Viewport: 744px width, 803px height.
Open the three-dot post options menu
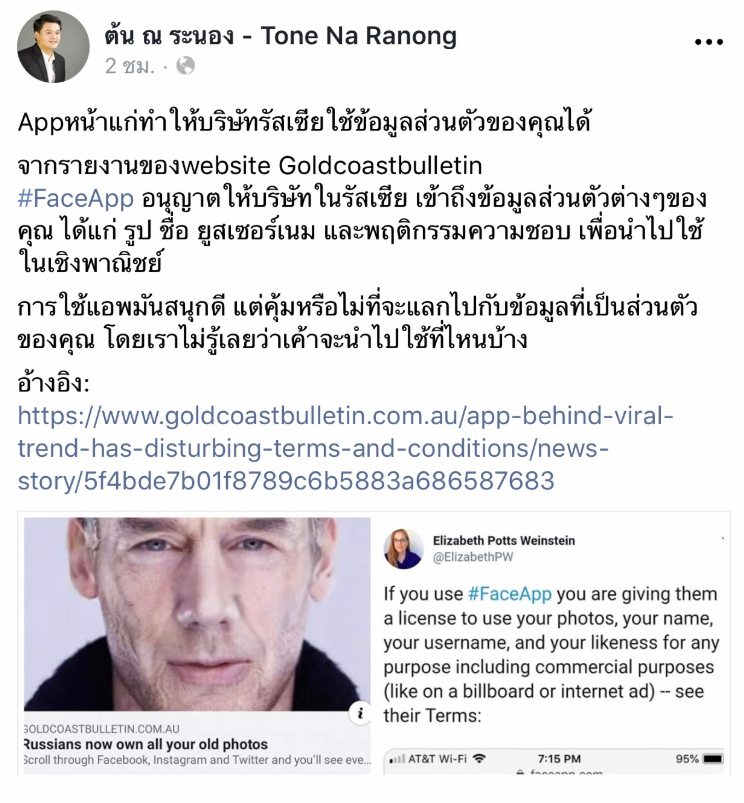[709, 43]
